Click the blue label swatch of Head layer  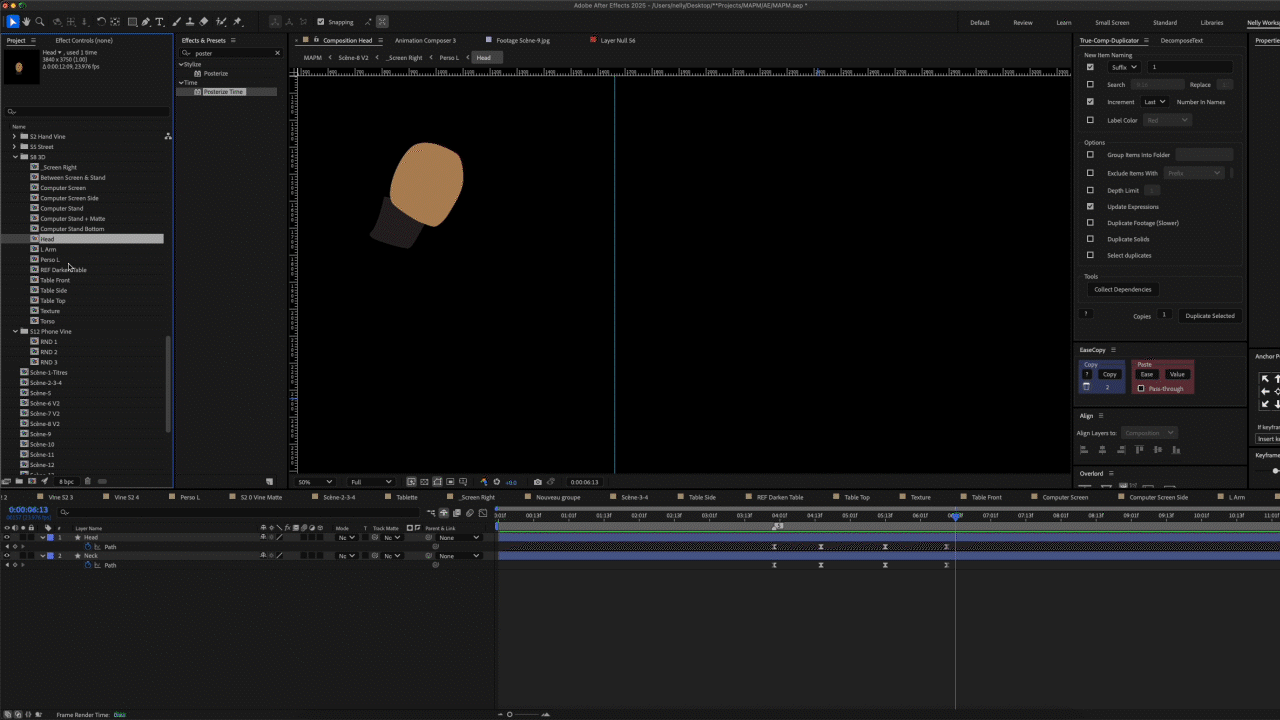(x=51, y=538)
